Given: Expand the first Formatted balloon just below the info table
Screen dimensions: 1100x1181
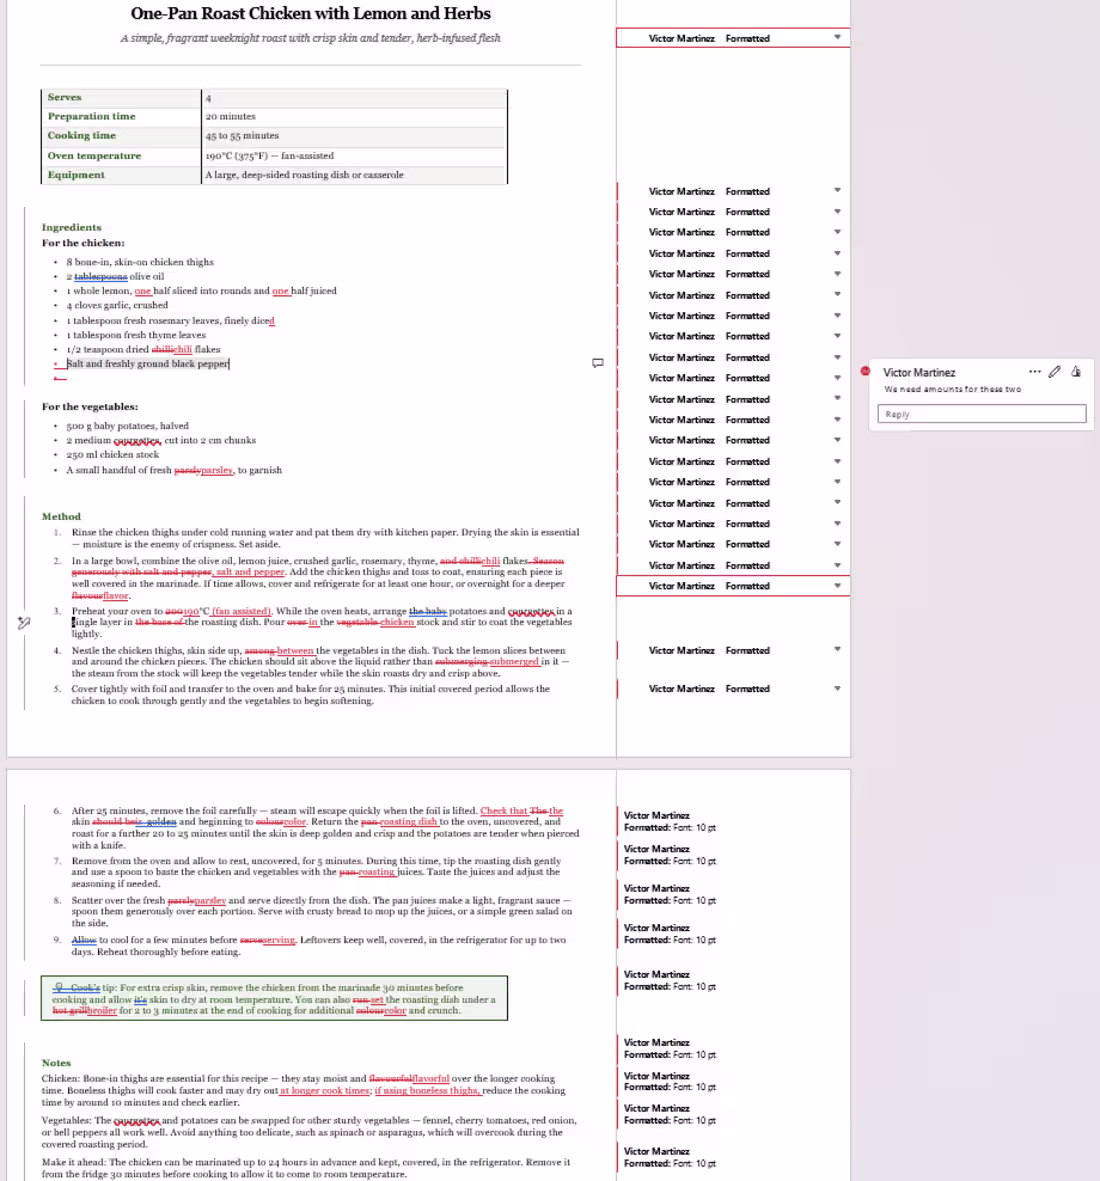Looking at the screenshot, I should coord(837,191).
